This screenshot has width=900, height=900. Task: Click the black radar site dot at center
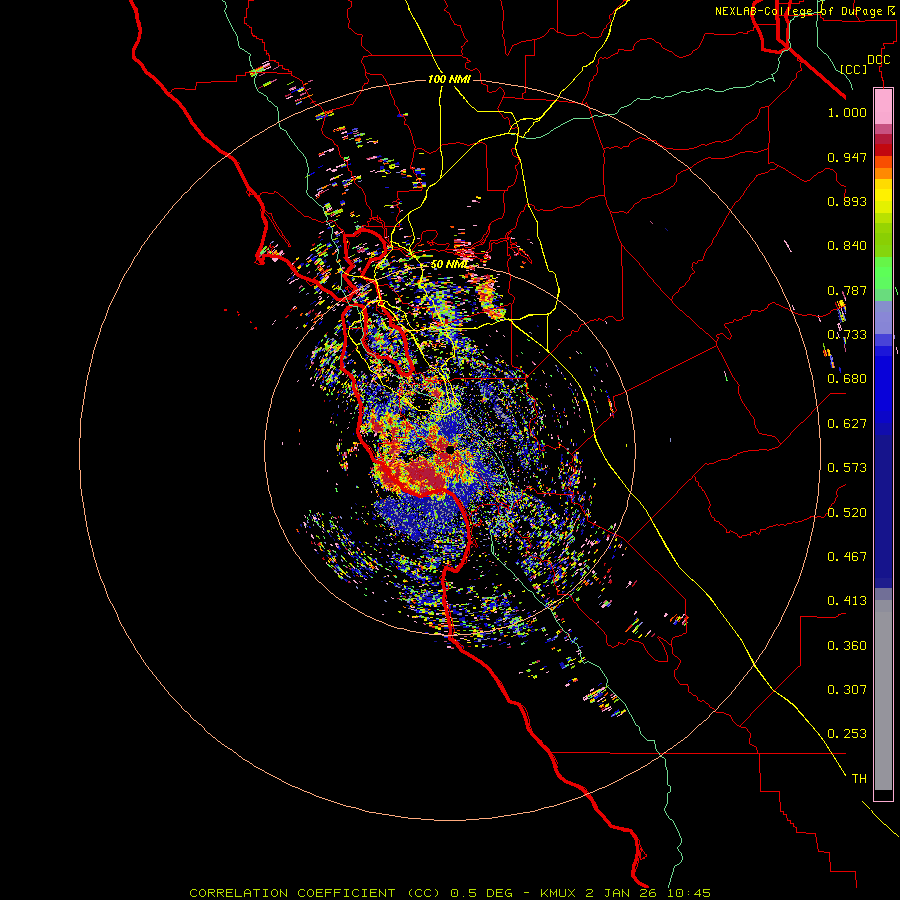(x=450, y=449)
